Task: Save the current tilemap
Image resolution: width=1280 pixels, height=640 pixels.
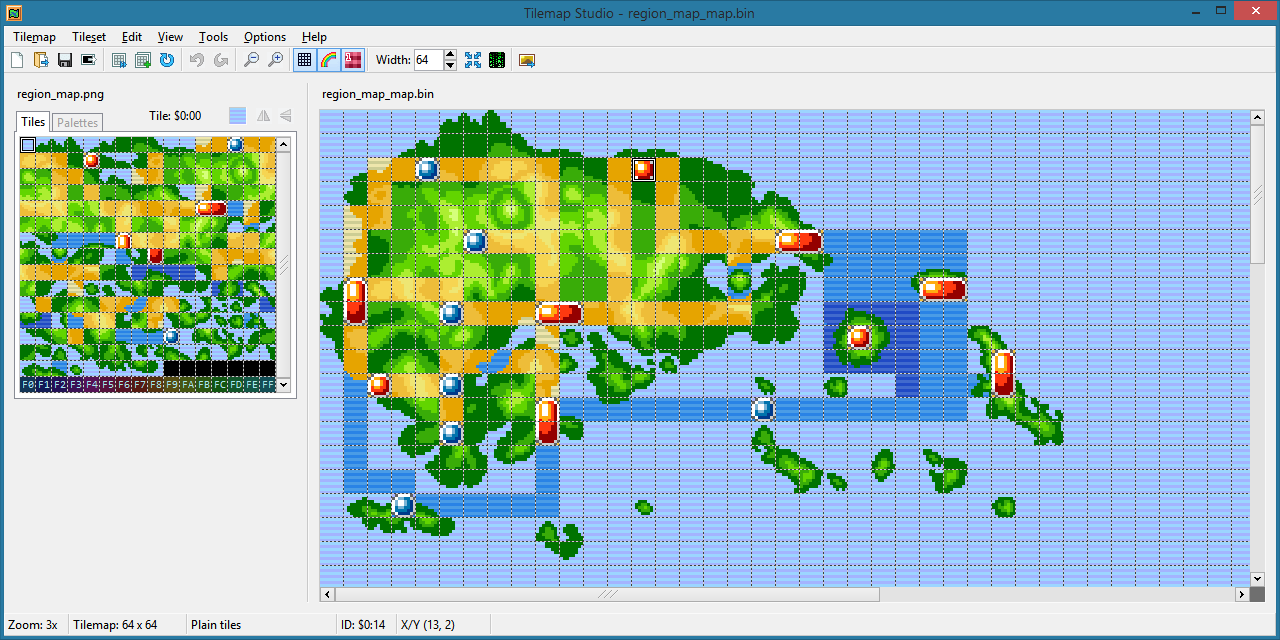Action: pos(64,59)
